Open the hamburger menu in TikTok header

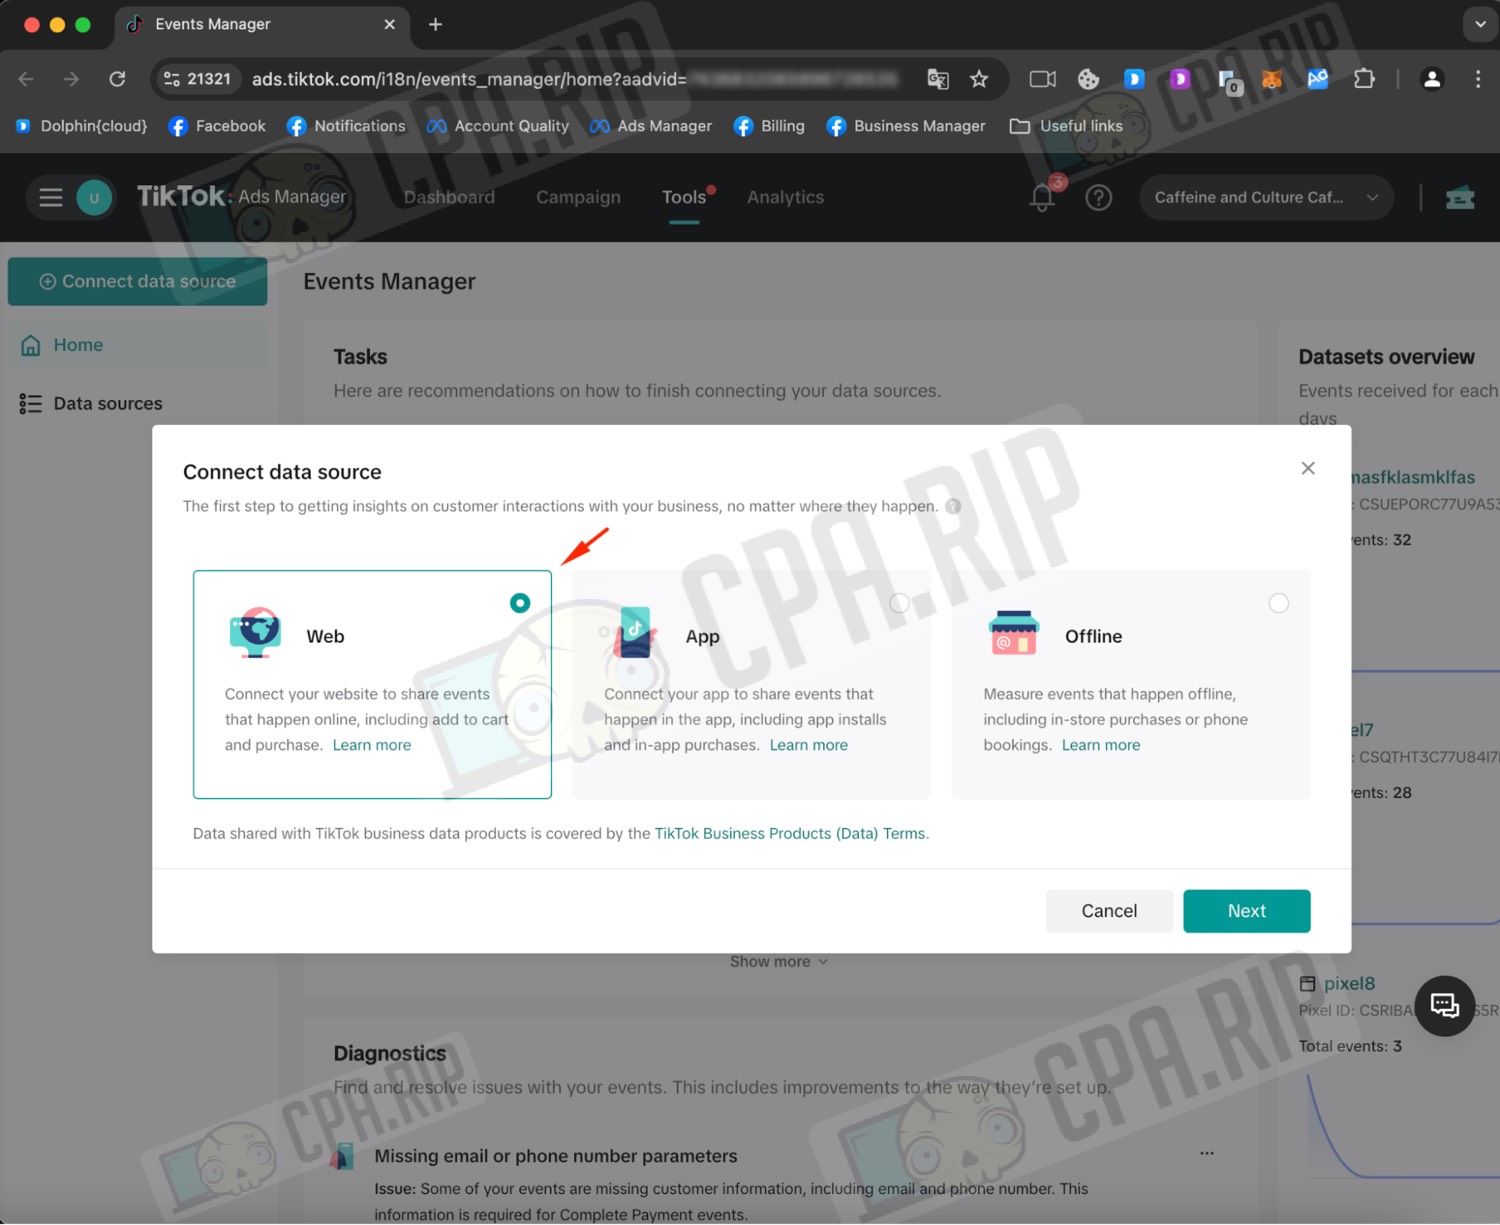pyautogui.click(x=51, y=198)
